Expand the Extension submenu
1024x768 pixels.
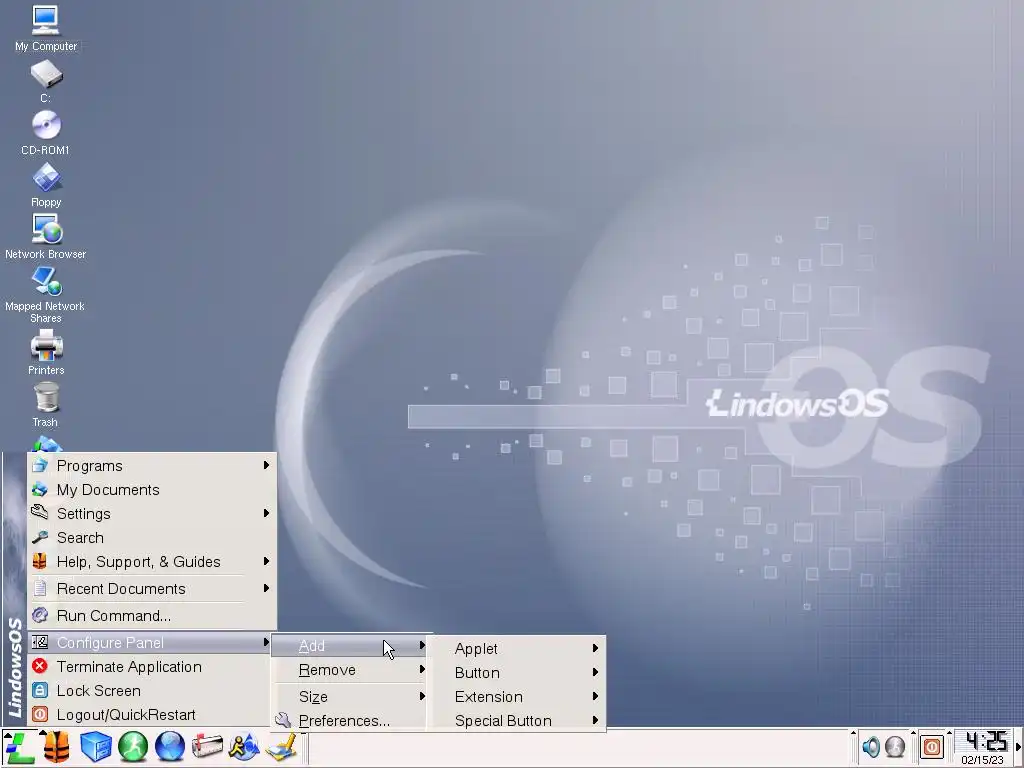(x=517, y=697)
